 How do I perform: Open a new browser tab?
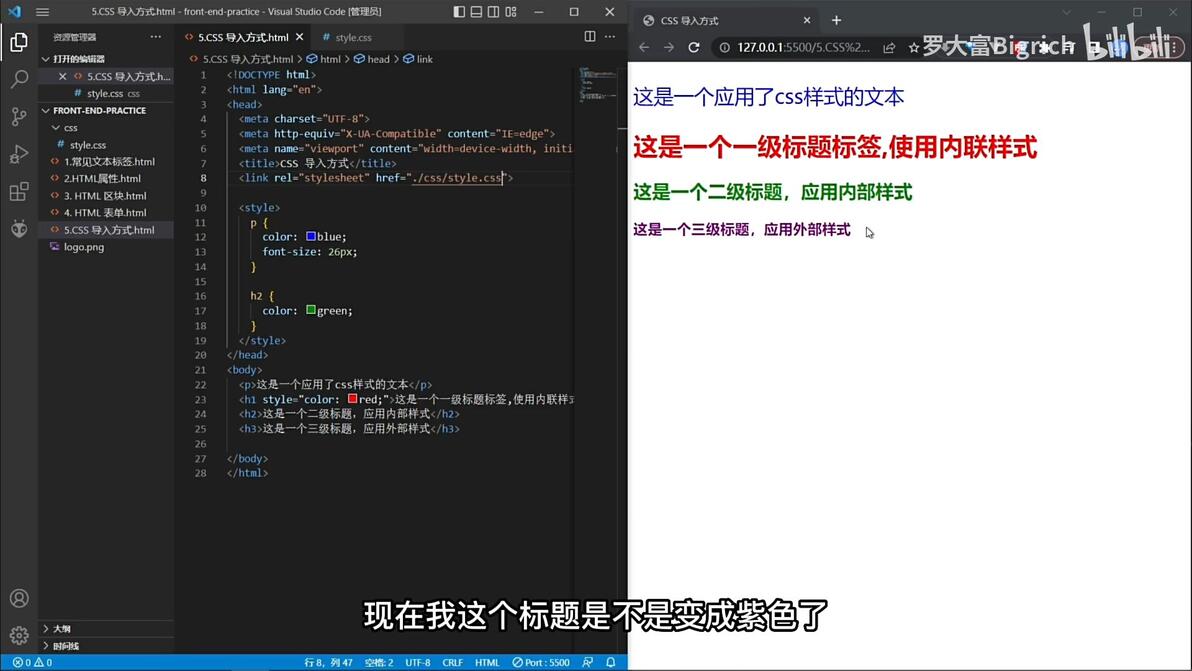tap(836, 21)
